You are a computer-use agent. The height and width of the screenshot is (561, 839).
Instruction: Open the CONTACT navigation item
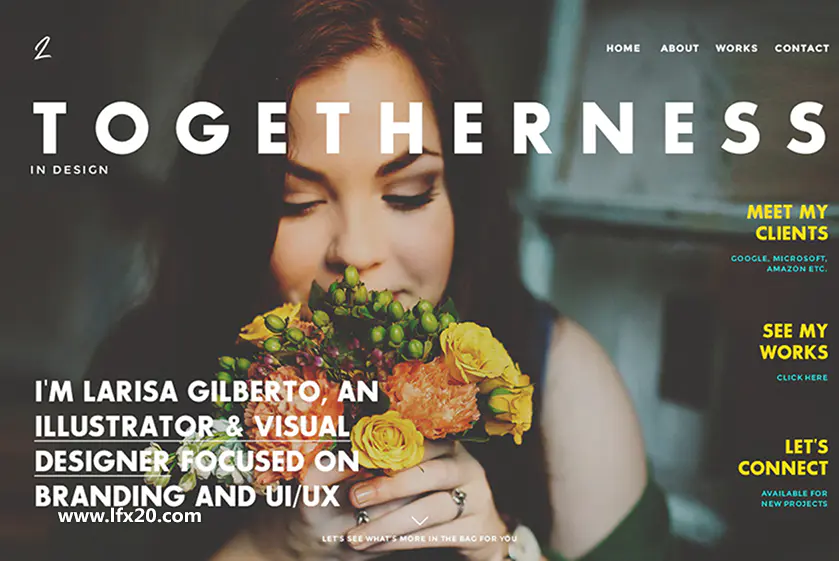click(x=802, y=48)
